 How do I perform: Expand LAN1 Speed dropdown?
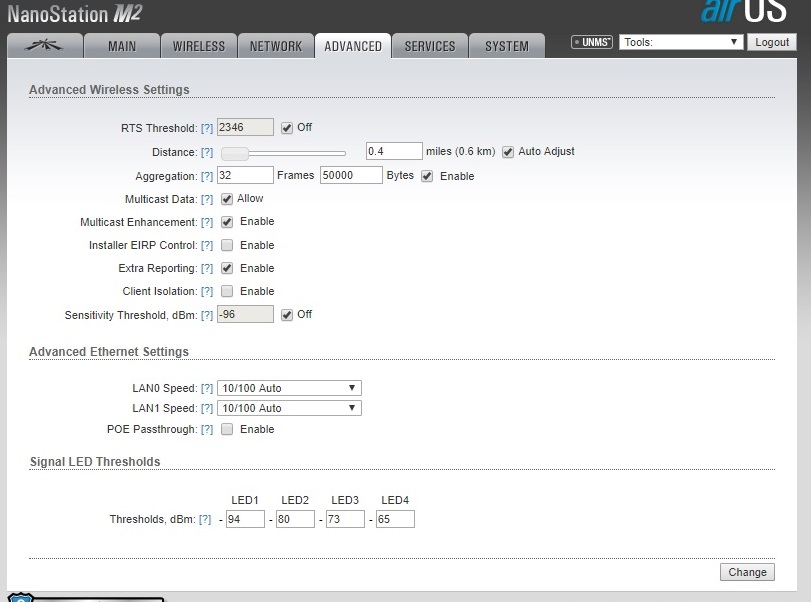[289, 408]
